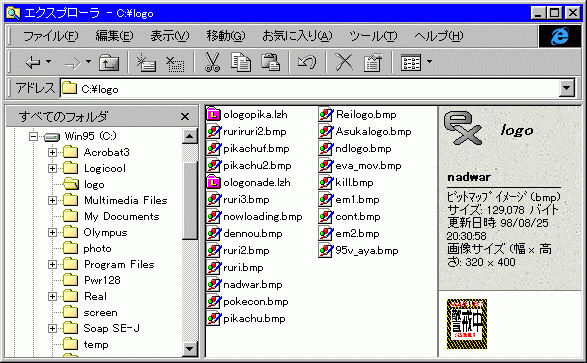This screenshot has height=363, width=587.
Task: Go up one folder level
Action: (109, 62)
